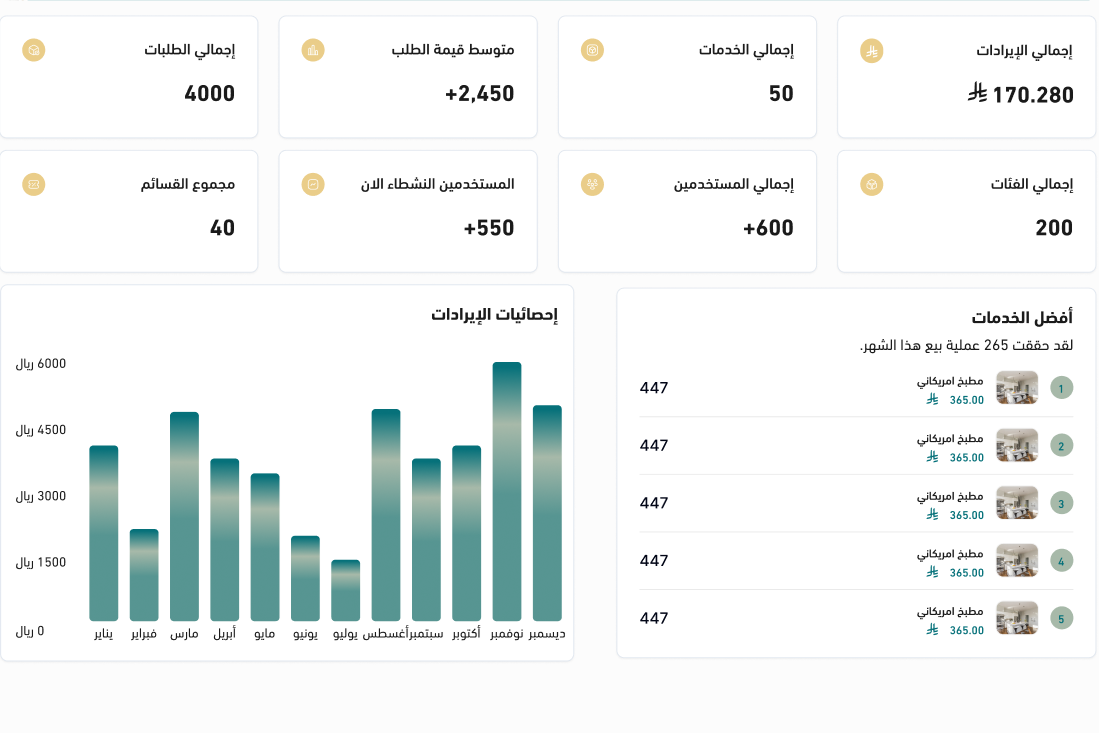Click the إجمالي الطلبات card icon
1099x733 pixels.
tap(34, 50)
